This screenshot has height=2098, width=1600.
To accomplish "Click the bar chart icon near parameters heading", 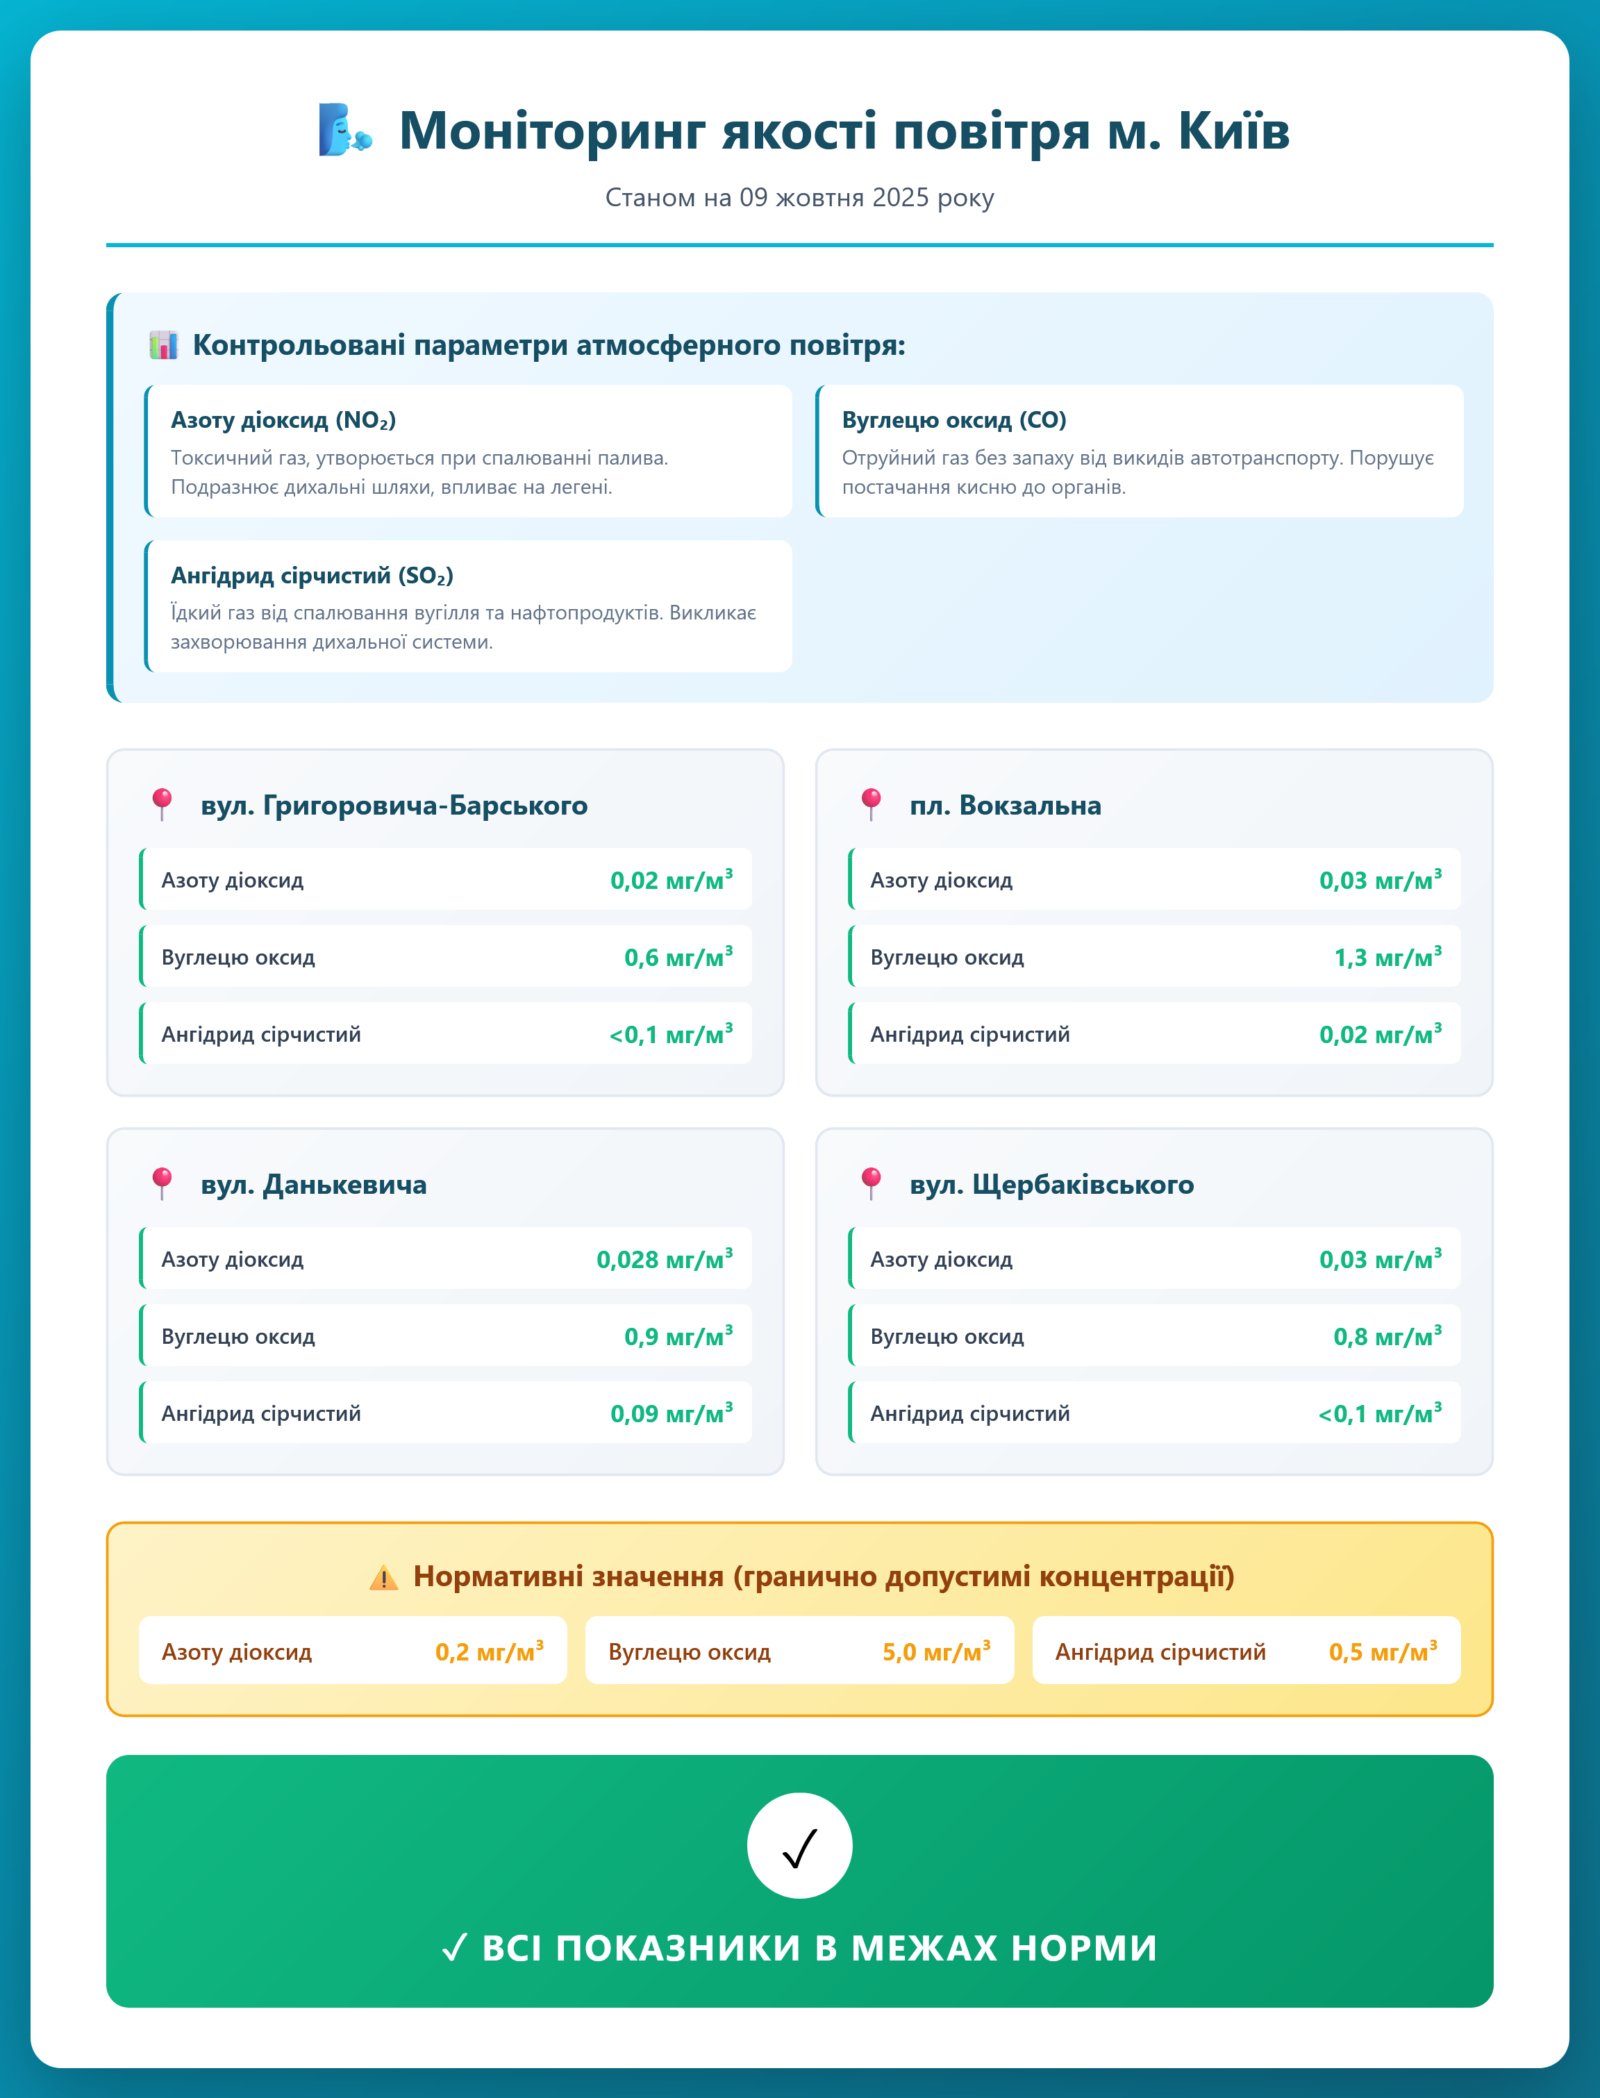I will click(x=163, y=345).
